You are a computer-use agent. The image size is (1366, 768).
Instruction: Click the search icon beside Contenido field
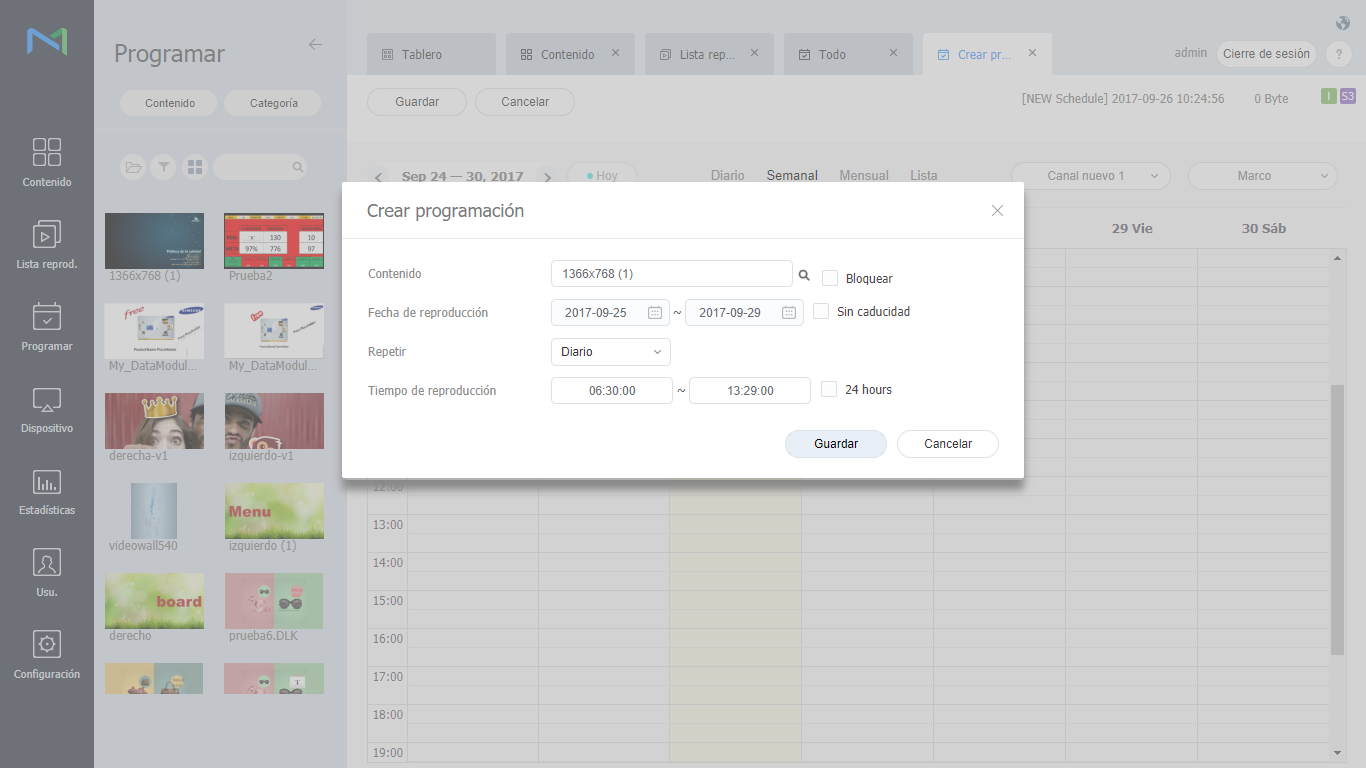(804, 275)
